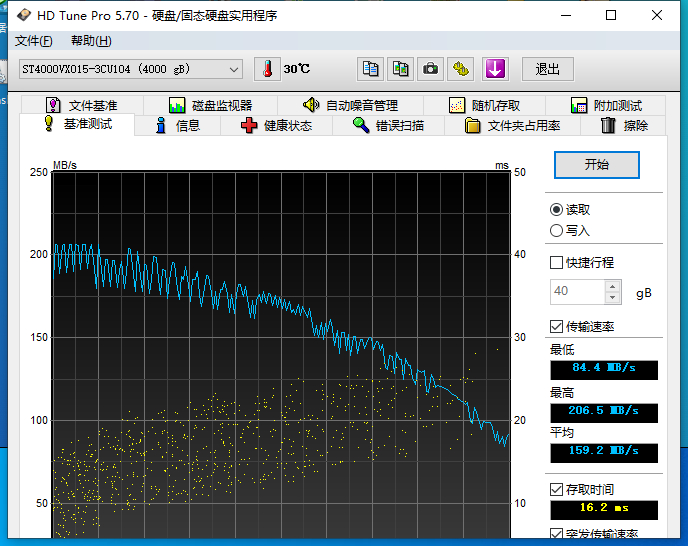Click the maximum 206.5 MB/s value
This screenshot has width=688, height=546.
pyautogui.click(x=604, y=413)
